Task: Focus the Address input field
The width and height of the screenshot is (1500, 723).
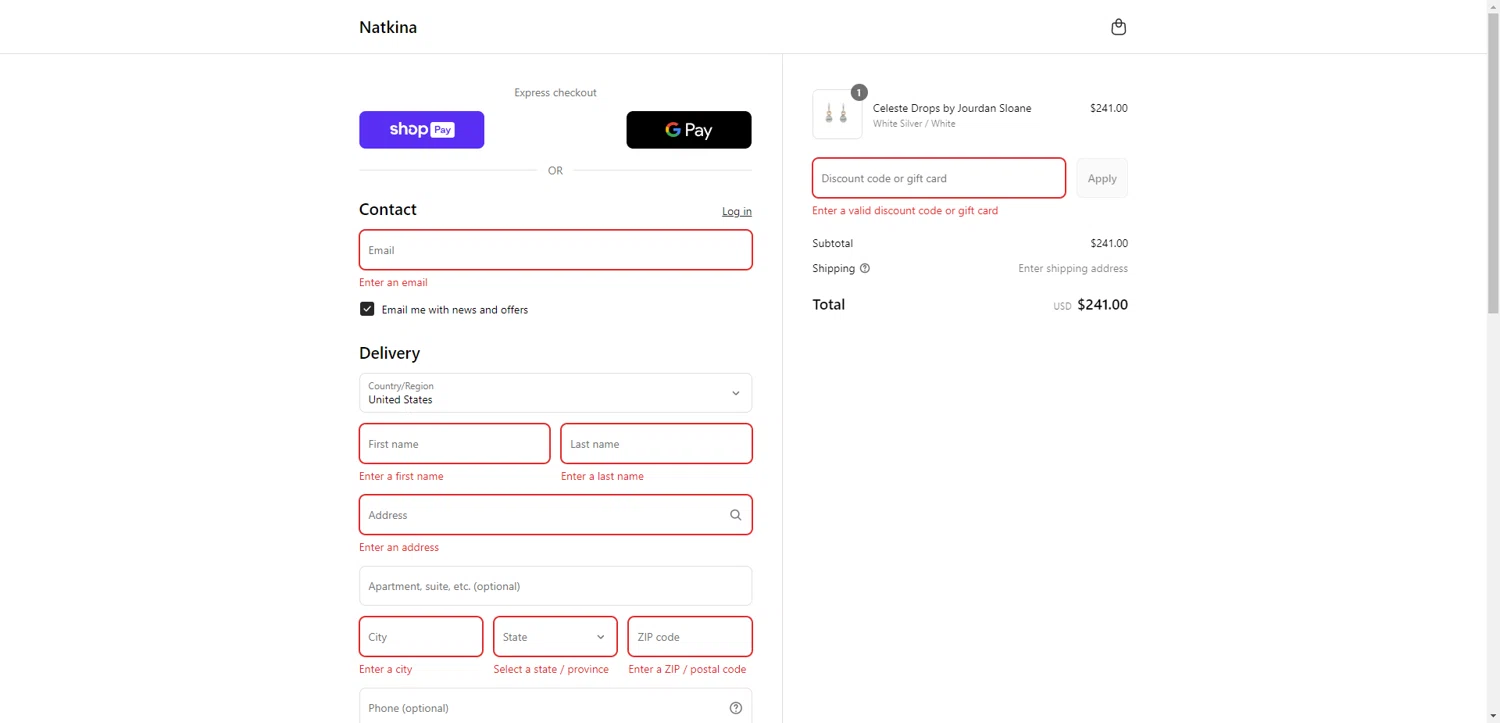Action: (555, 515)
